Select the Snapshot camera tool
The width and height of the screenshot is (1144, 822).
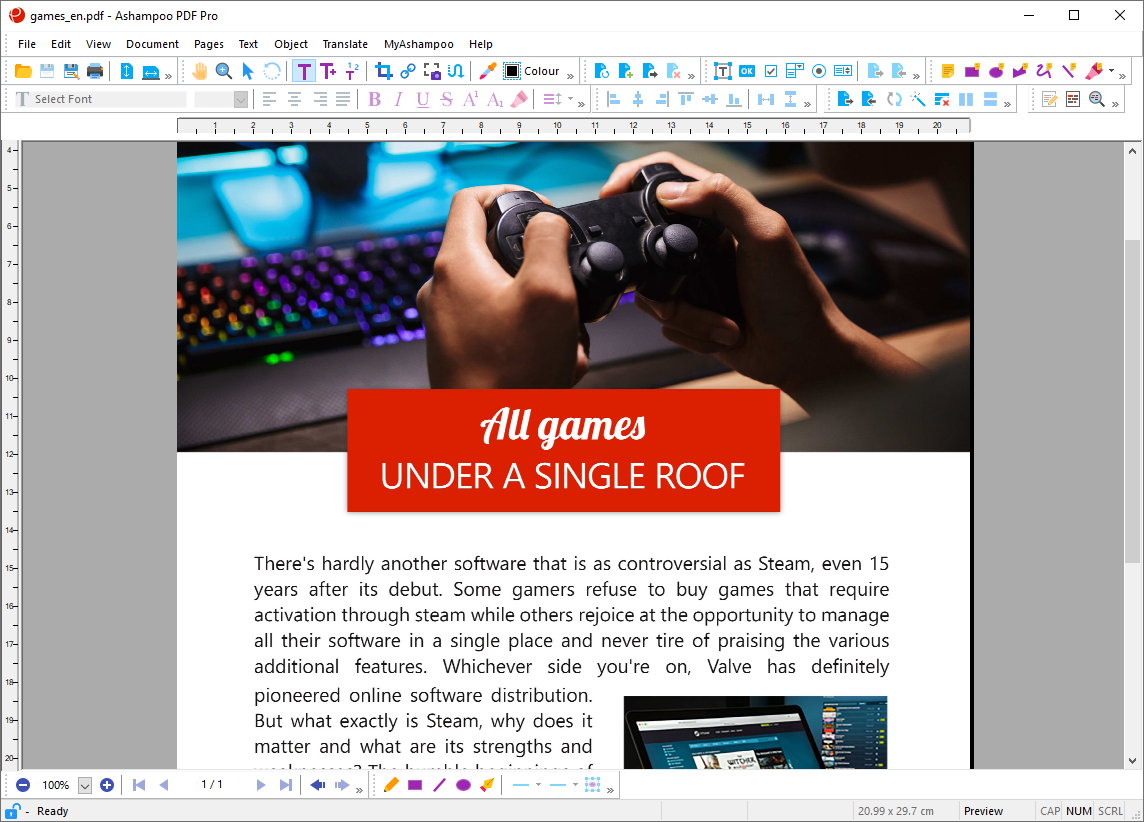pyautogui.click(x=432, y=71)
